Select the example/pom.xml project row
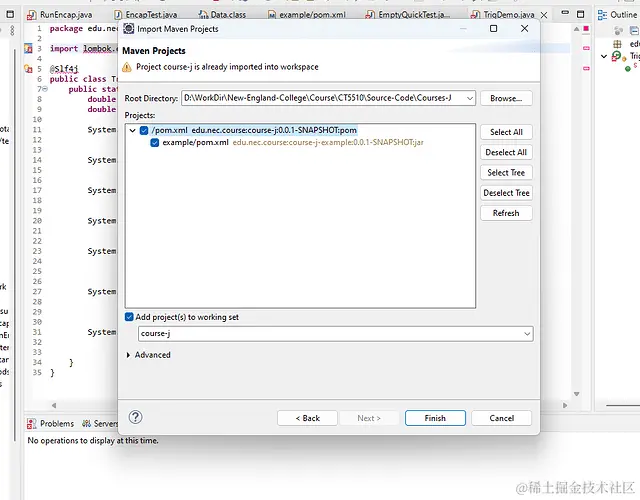This screenshot has width=640, height=500. [x=293, y=142]
